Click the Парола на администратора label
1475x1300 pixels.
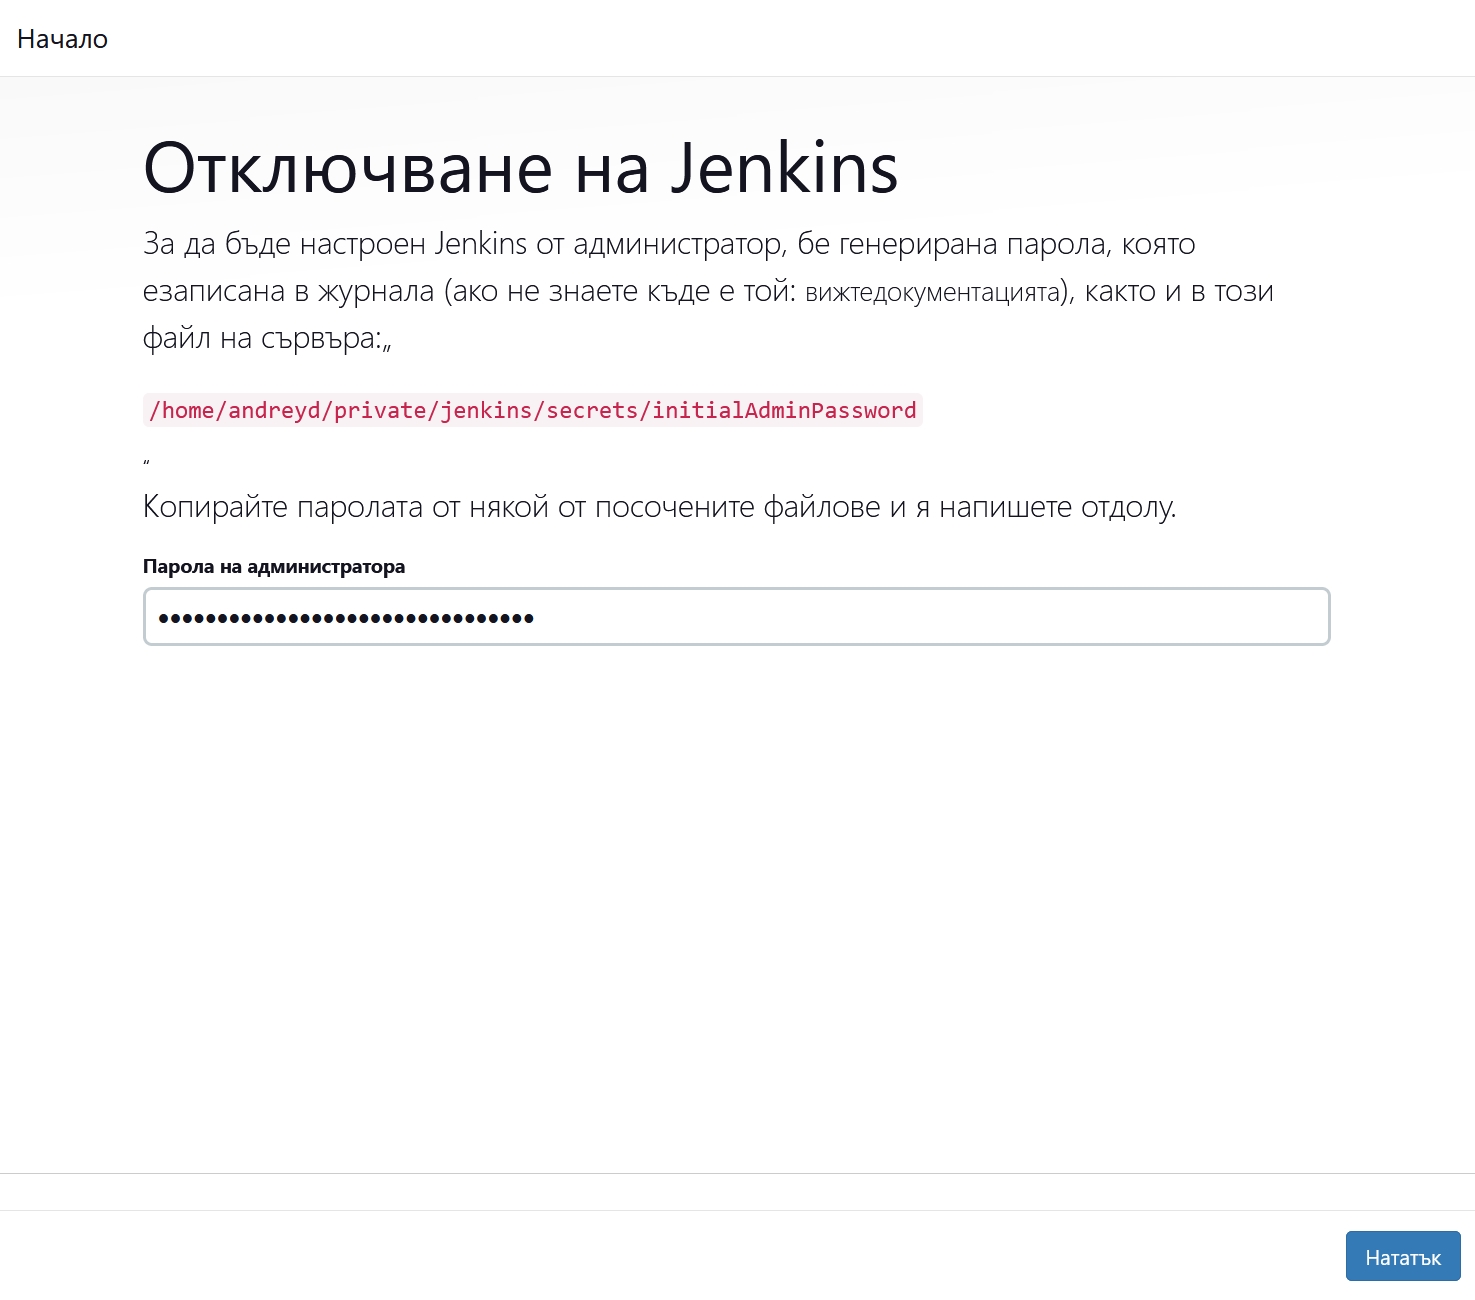tap(274, 566)
